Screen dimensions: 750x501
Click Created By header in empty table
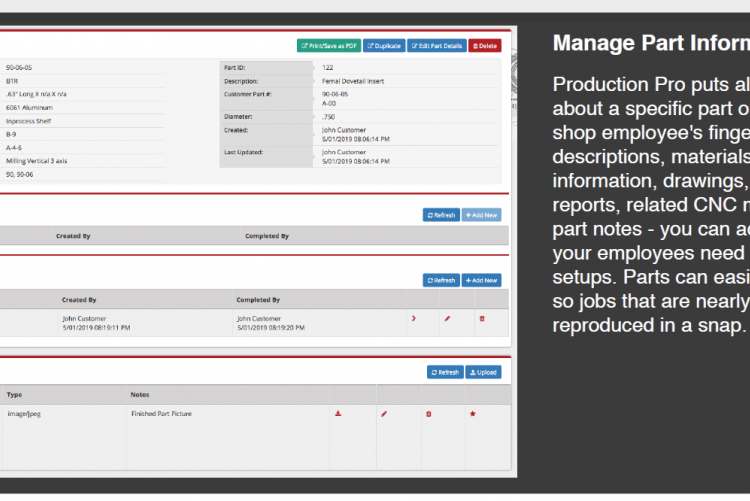pyautogui.click(x=73, y=236)
